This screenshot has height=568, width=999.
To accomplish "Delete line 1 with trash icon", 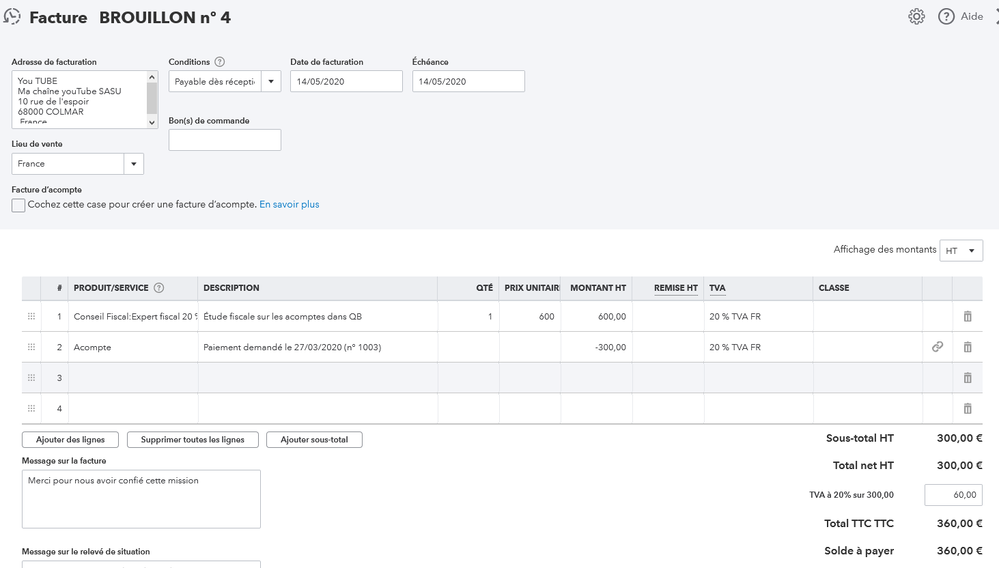I will click(x=967, y=317).
